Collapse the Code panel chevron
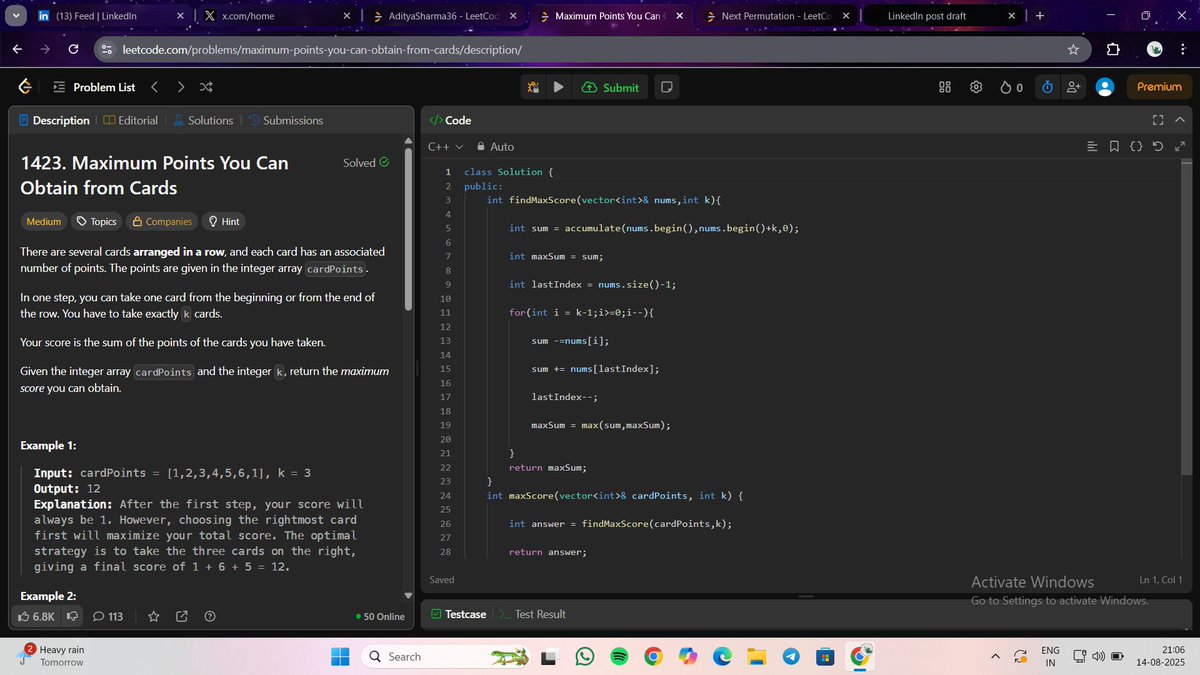 pos(1180,120)
